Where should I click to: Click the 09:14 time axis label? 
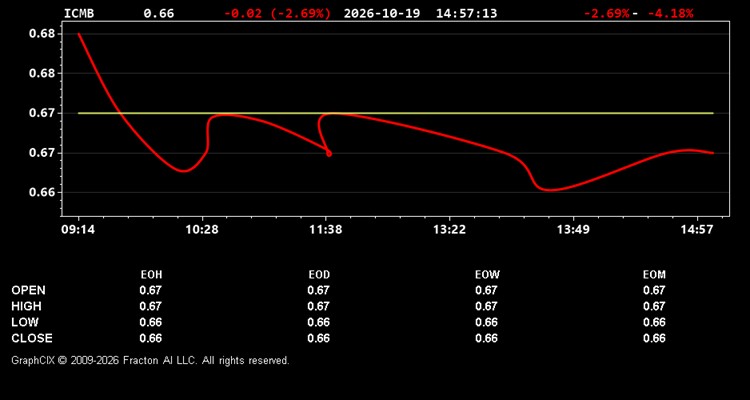point(78,230)
